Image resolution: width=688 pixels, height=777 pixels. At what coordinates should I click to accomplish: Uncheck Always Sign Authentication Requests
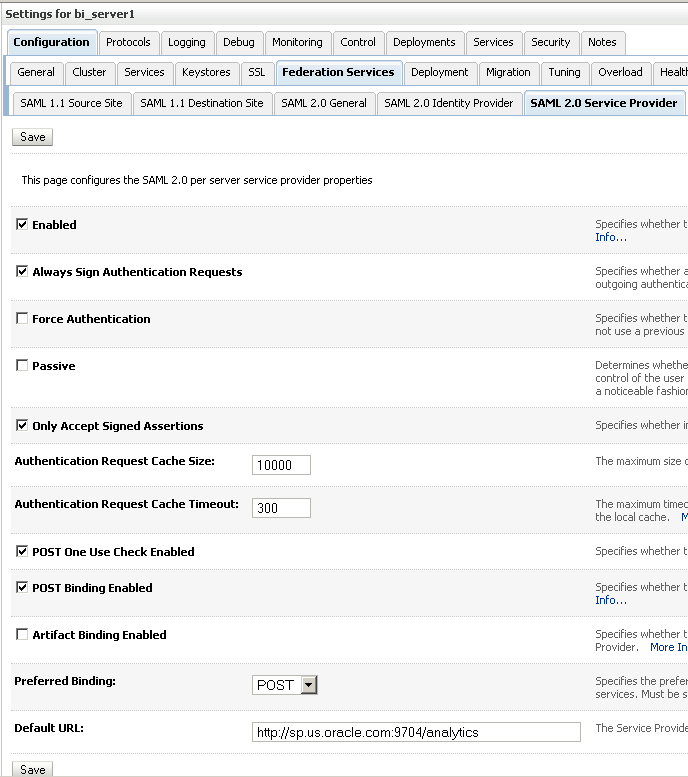point(22,271)
